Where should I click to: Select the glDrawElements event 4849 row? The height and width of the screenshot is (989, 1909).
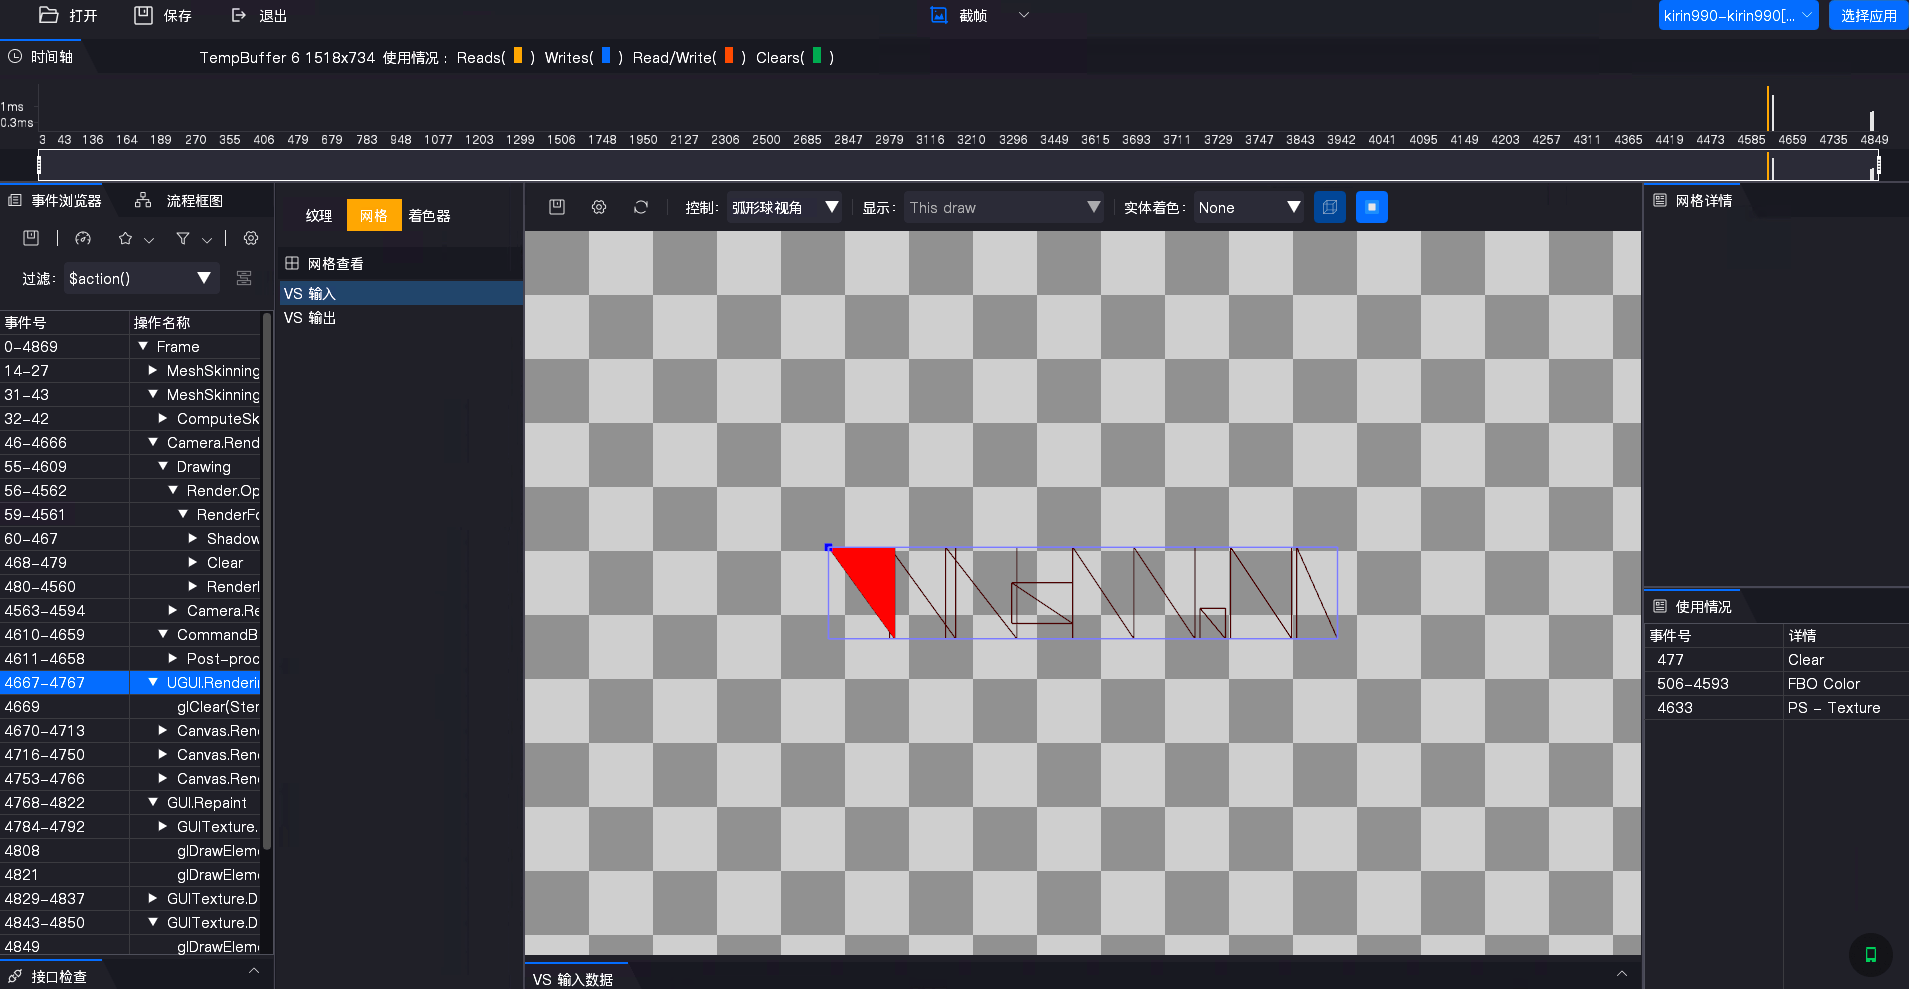130,947
